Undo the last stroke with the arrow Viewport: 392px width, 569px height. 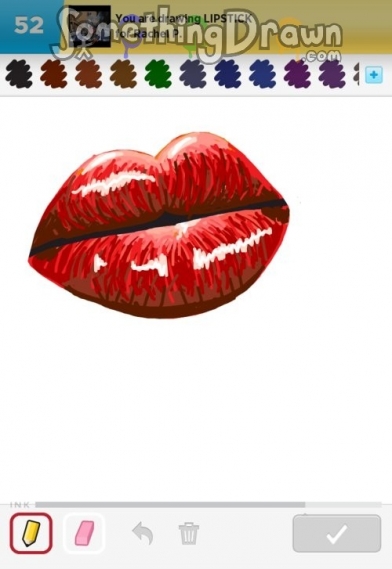tap(143, 533)
